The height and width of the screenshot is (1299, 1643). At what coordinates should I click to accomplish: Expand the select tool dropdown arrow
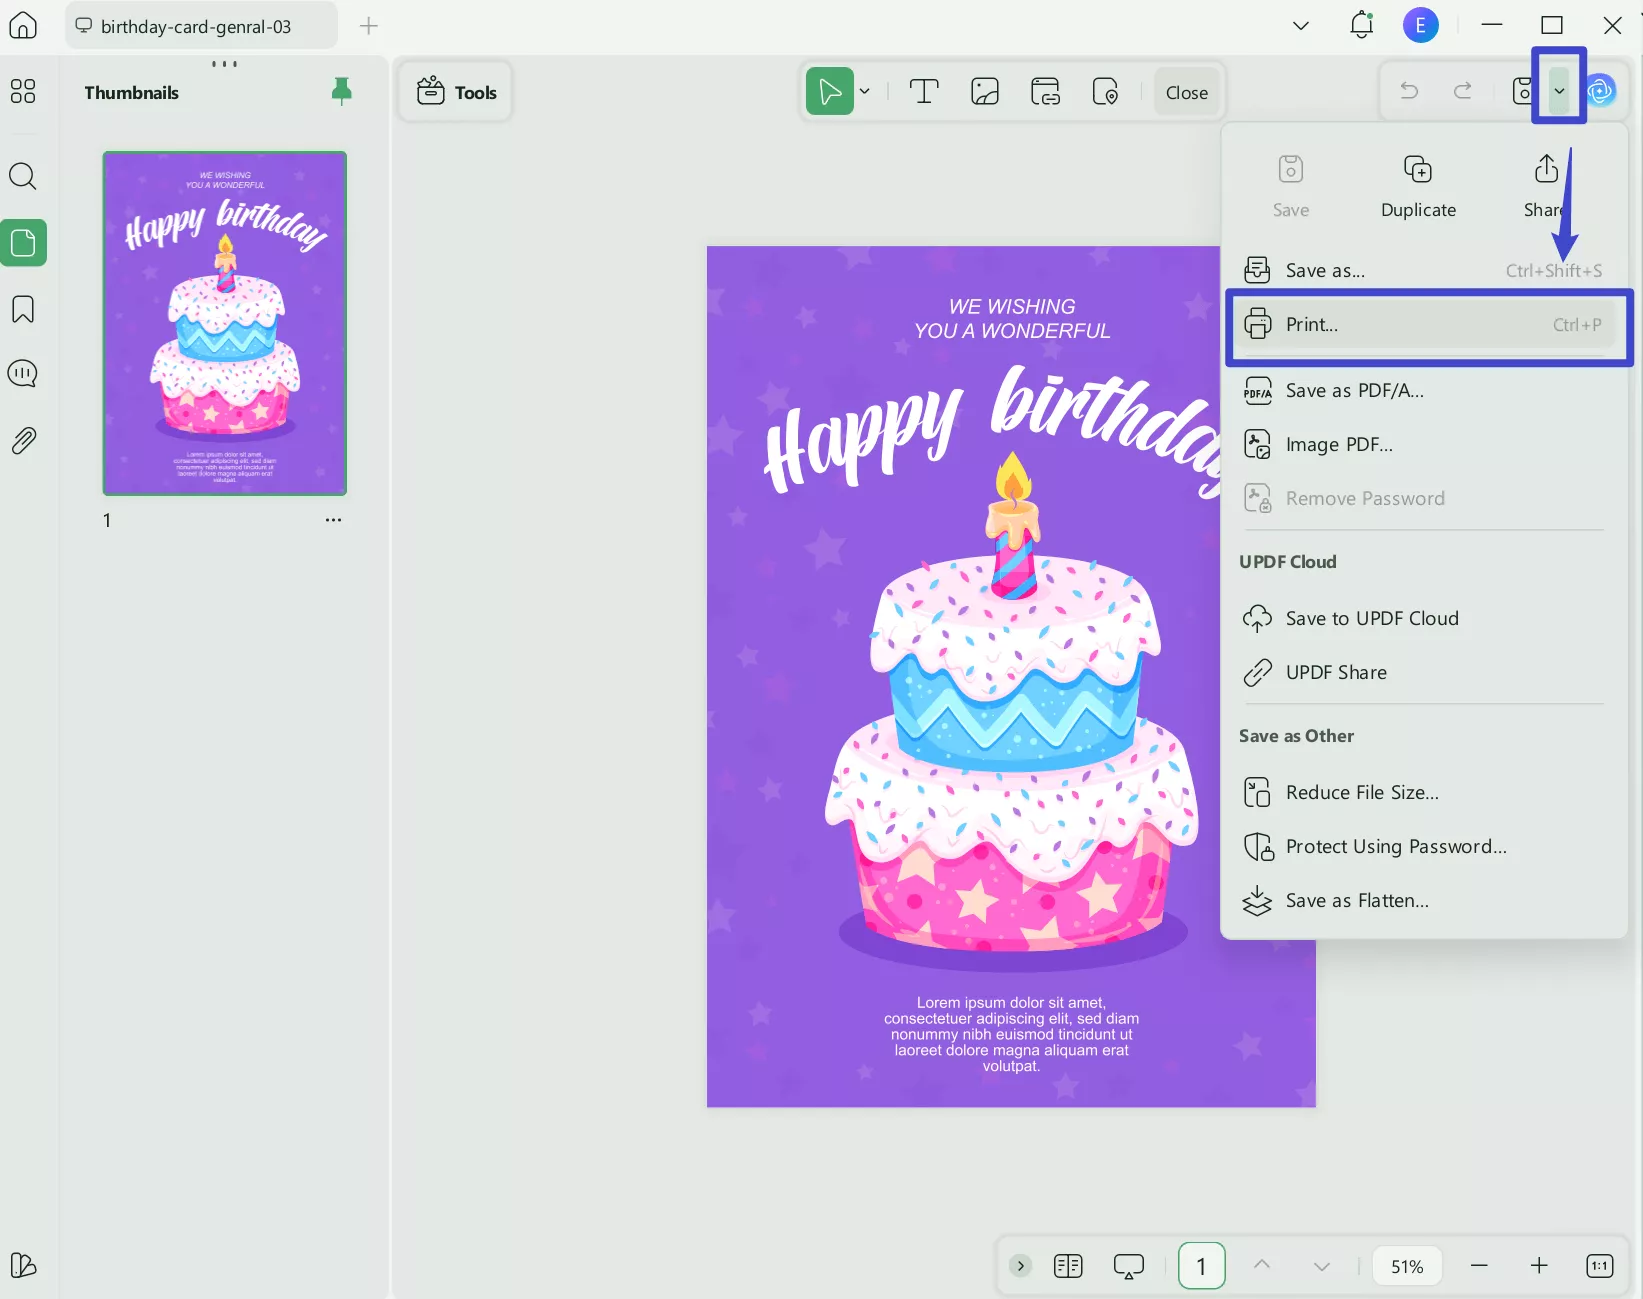[x=865, y=91]
